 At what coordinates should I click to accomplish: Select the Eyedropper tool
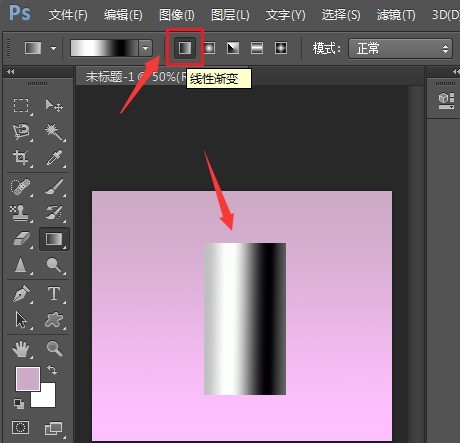(x=54, y=157)
